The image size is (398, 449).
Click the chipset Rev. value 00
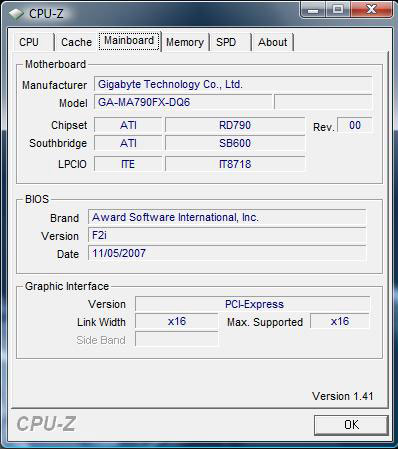coord(355,125)
